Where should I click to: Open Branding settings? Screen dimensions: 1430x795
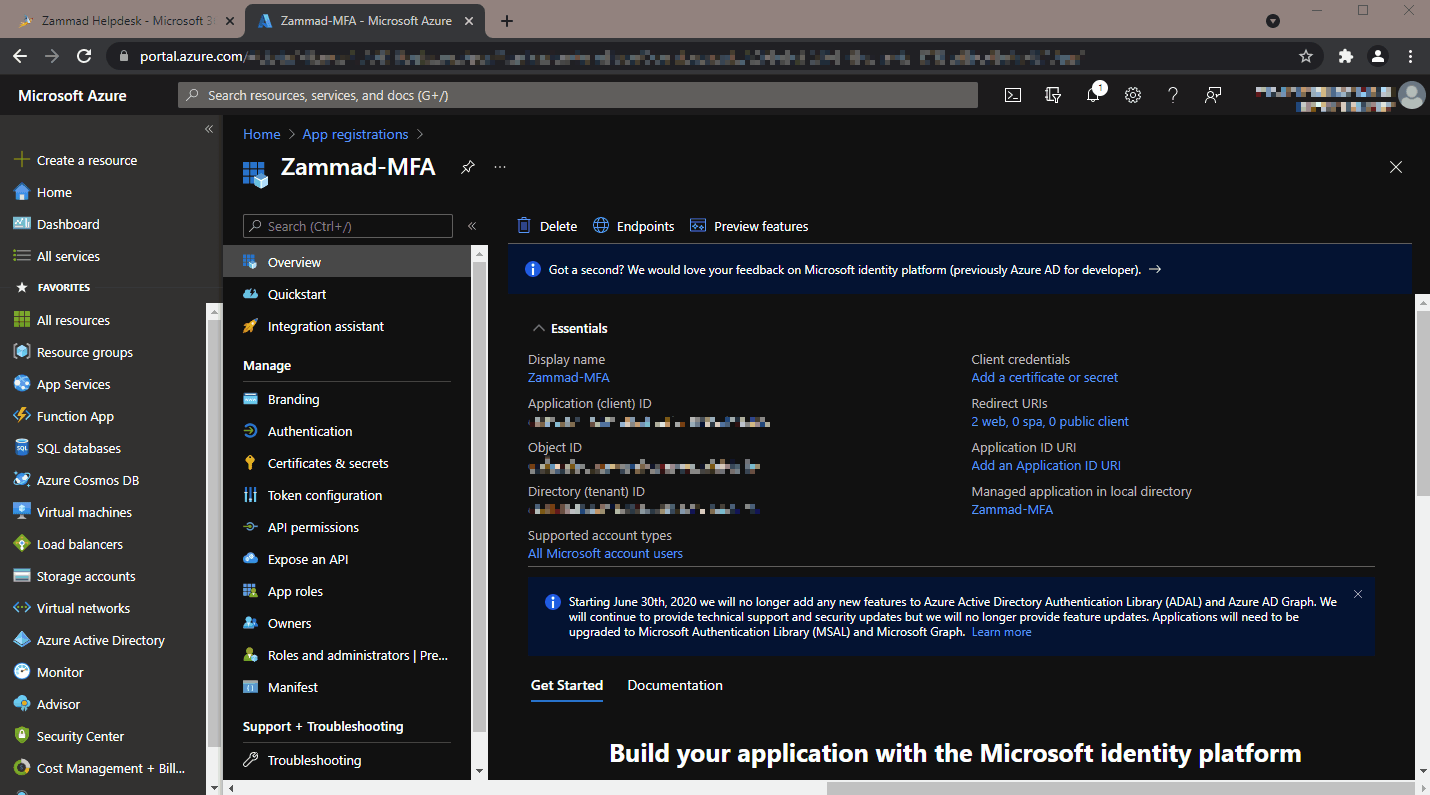pyautogui.click(x=346, y=399)
